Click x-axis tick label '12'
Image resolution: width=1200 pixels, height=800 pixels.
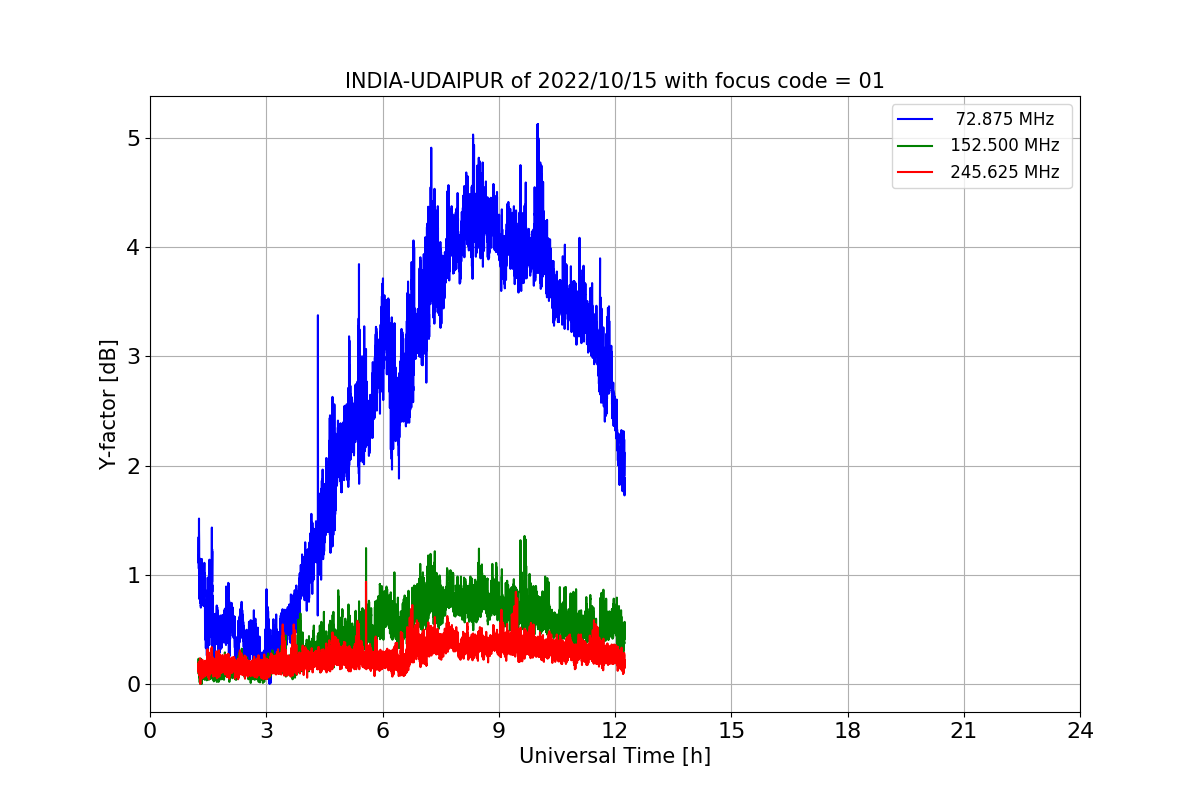[x=615, y=731]
